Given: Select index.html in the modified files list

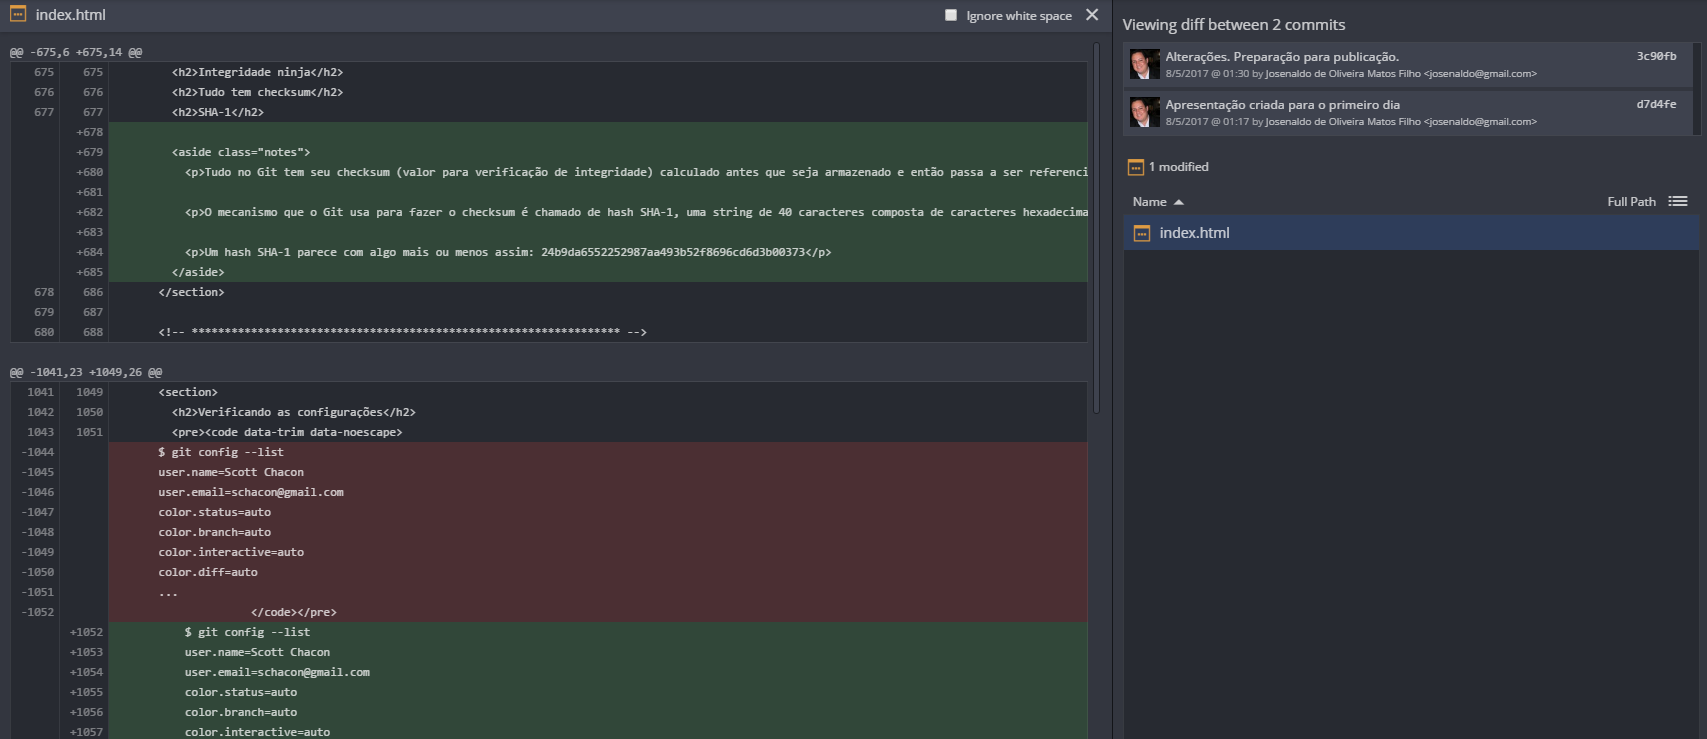Looking at the screenshot, I should (1411, 233).
